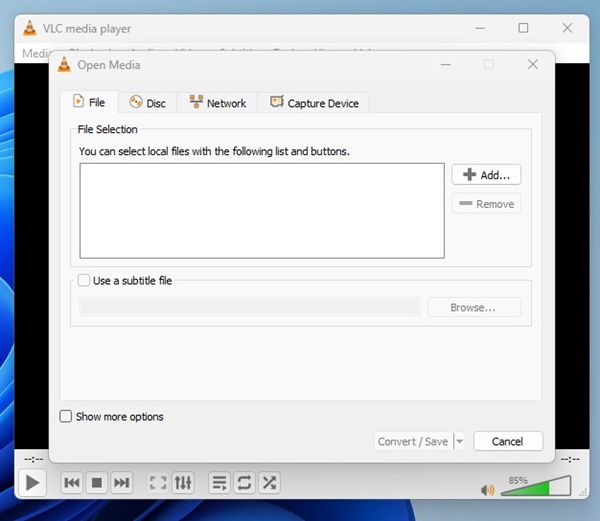Image resolution: width=600 pixels, height=521 pixels.
Task: Skip to previous media track
Action: tap(72, 483)
